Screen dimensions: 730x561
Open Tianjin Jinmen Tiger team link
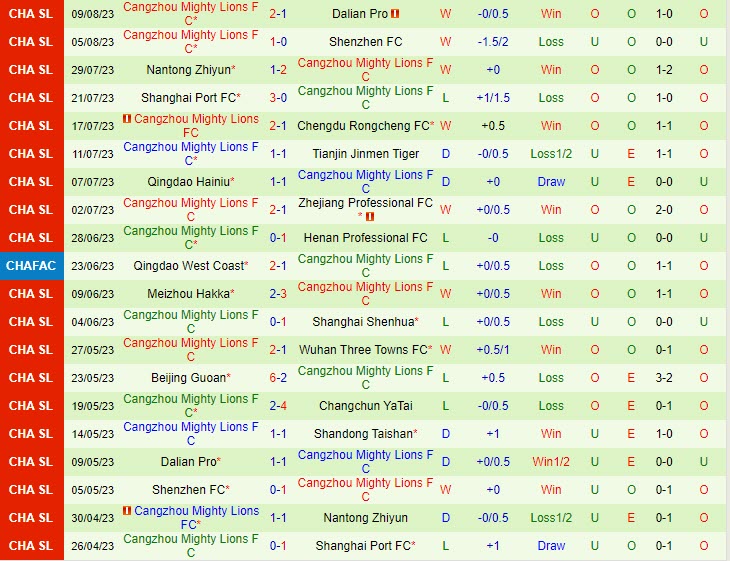[x=365, y=154]
